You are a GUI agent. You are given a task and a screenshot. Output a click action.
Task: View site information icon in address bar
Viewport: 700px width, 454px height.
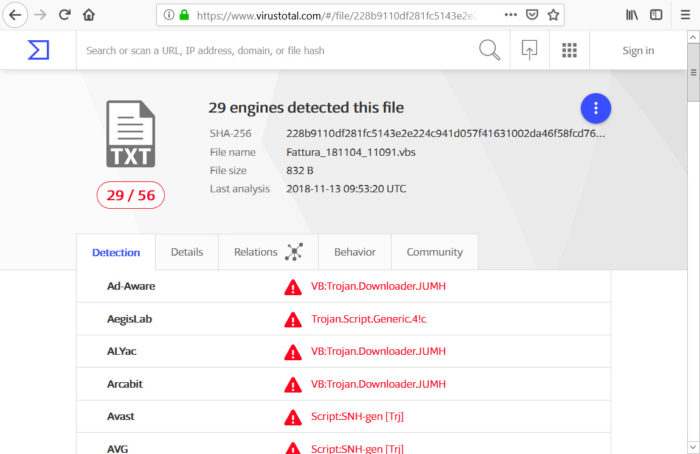point(168,15)
